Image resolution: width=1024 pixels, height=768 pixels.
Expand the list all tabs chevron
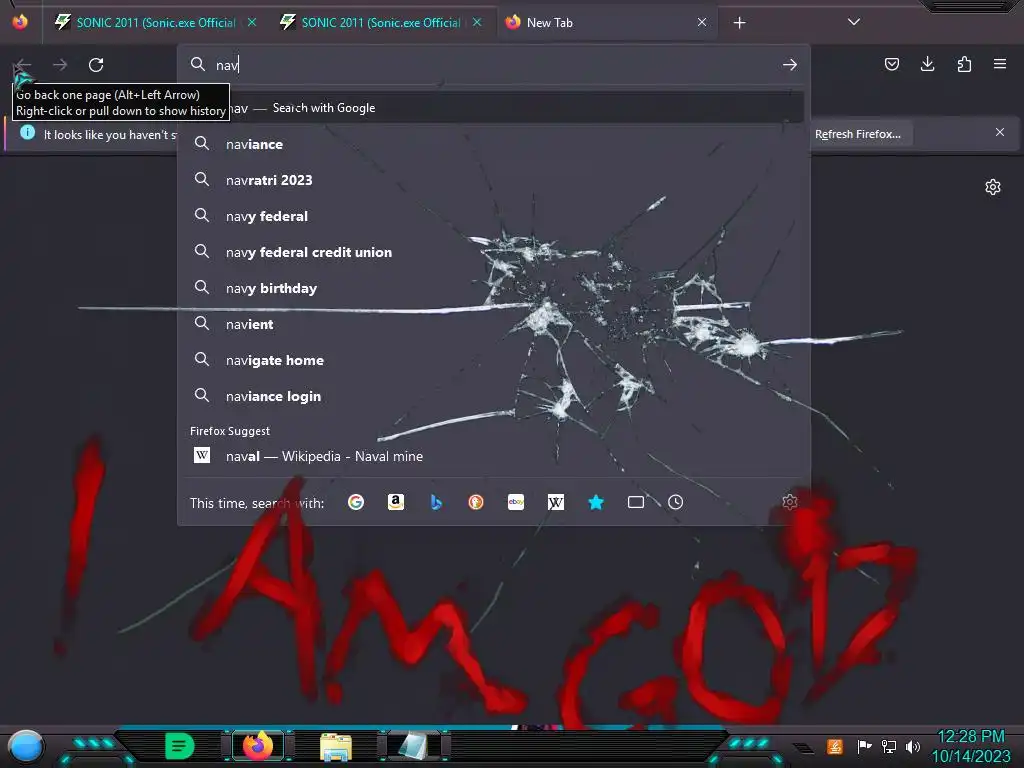click(854, 22)
